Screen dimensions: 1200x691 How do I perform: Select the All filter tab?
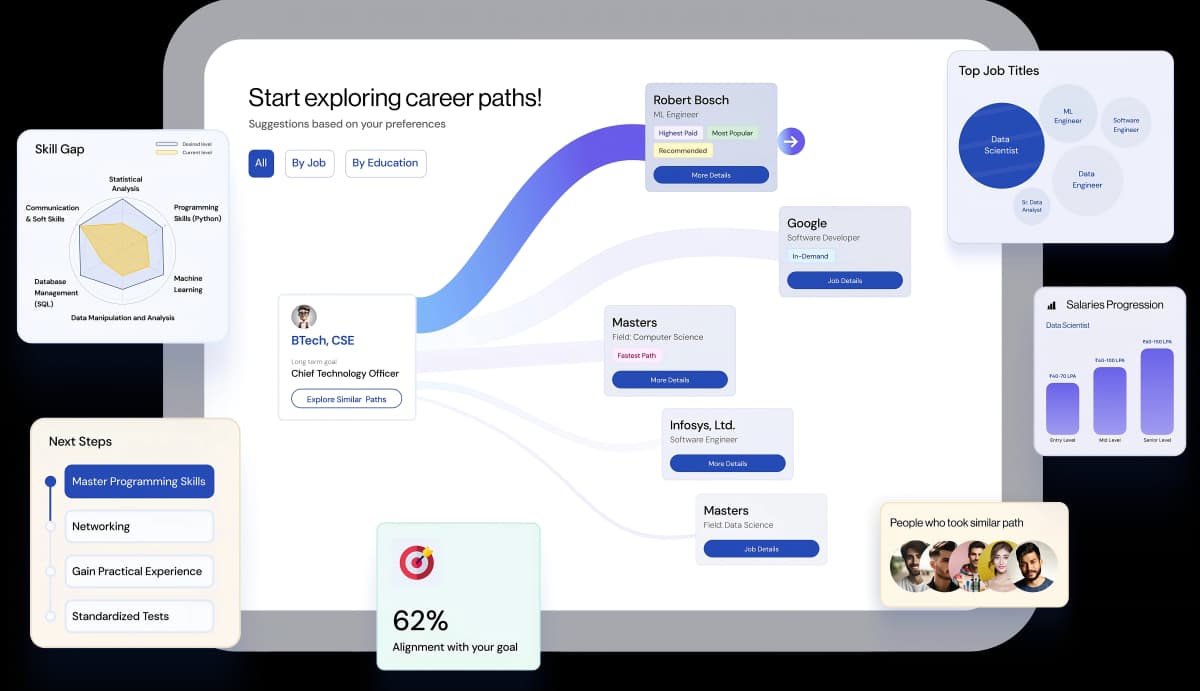click(261, 163)
